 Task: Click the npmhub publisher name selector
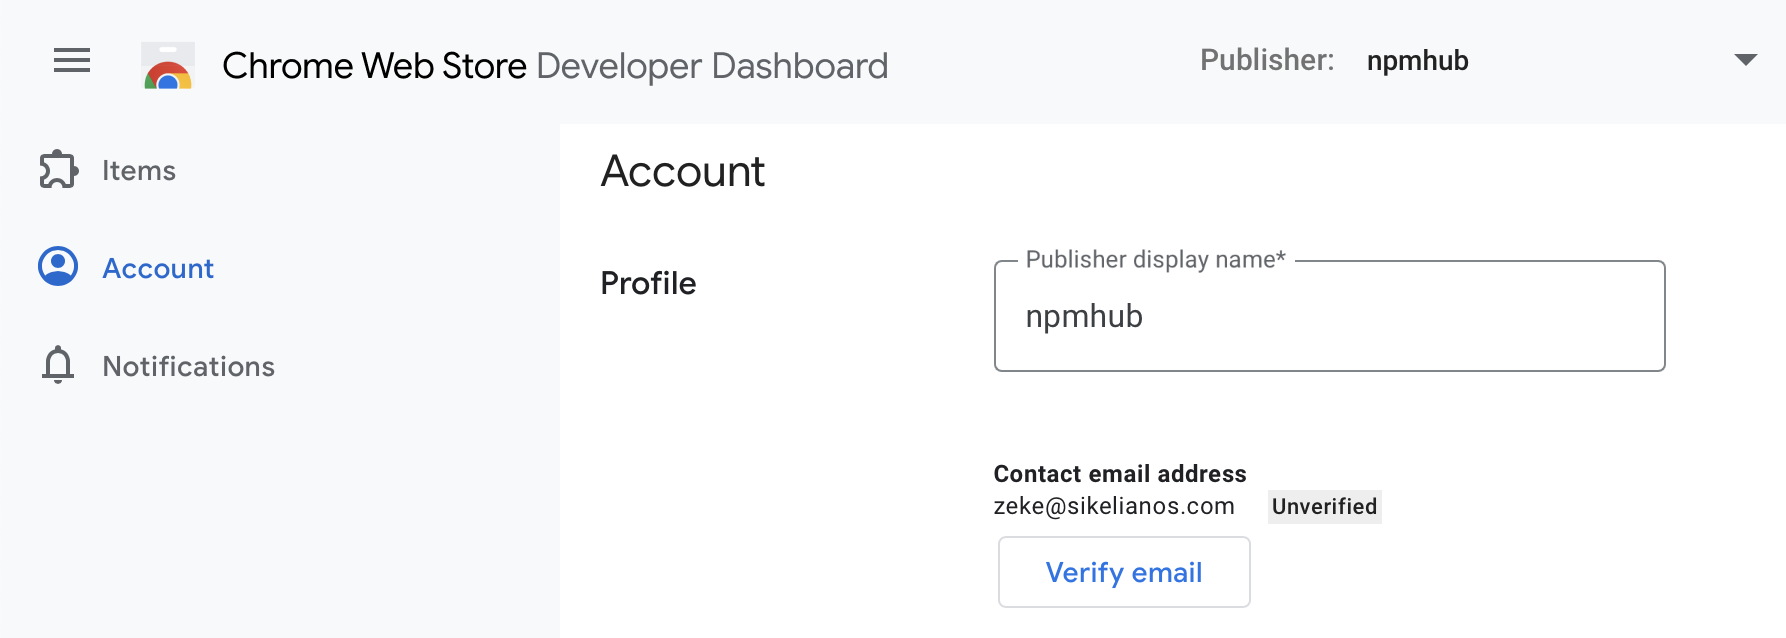1418,61
